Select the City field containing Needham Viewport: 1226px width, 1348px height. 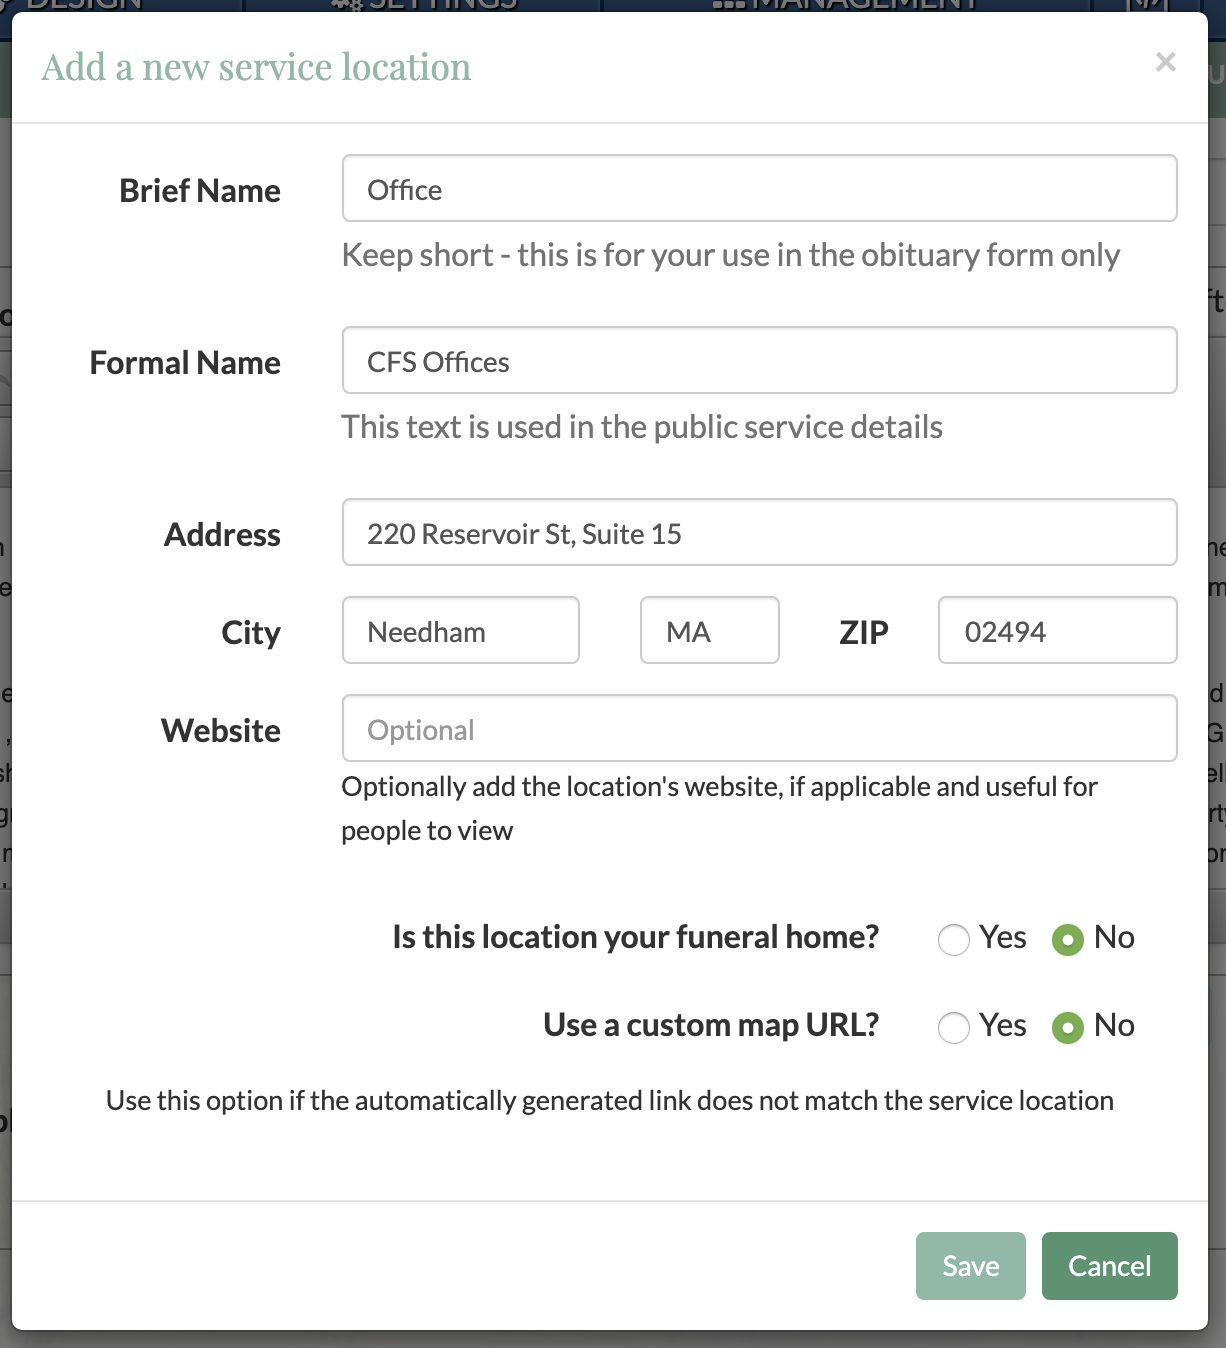pos(460,631)
